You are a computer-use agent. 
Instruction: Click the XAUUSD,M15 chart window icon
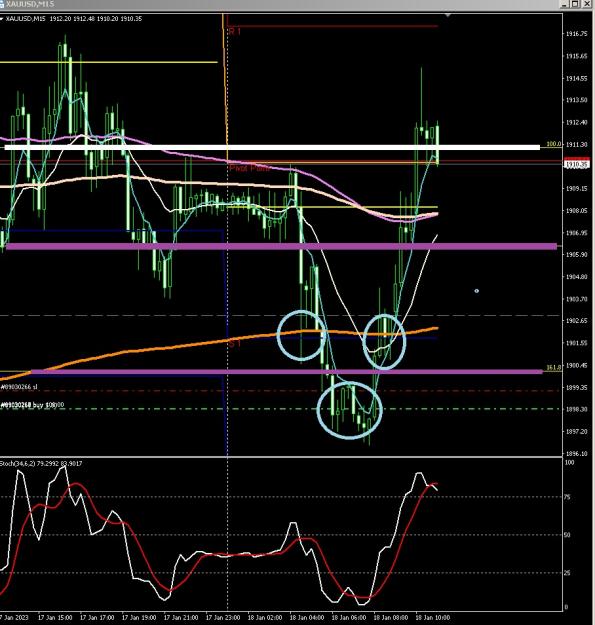pyautogui.click(x=2, y=4)
